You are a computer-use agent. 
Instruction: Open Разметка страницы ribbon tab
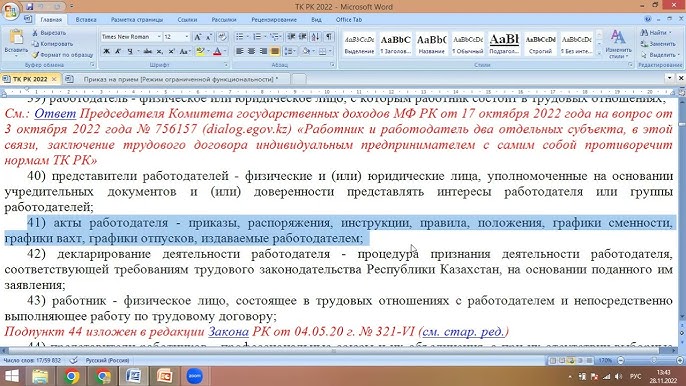click(x=137, y=20)
